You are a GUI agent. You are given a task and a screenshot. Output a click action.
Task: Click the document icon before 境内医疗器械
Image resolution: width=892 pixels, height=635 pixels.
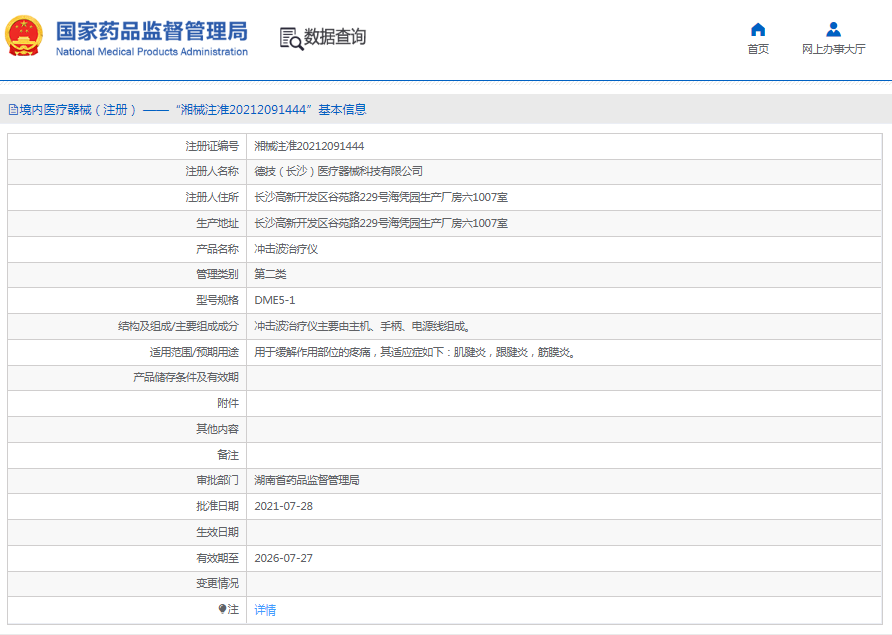(x=13, y=110)
